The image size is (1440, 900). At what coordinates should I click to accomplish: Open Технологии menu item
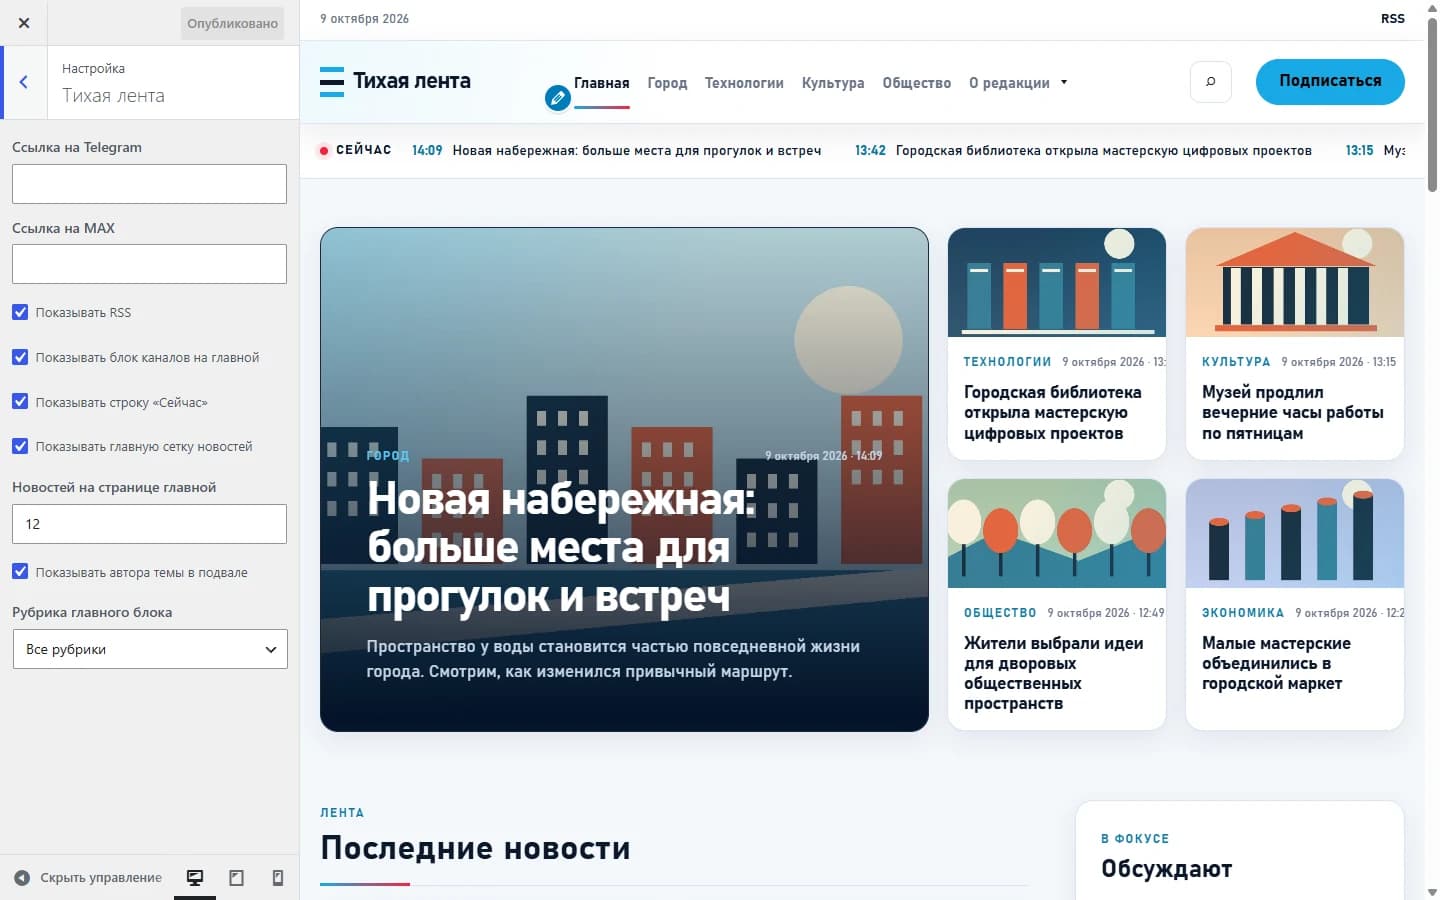click(x=744, y=83)
